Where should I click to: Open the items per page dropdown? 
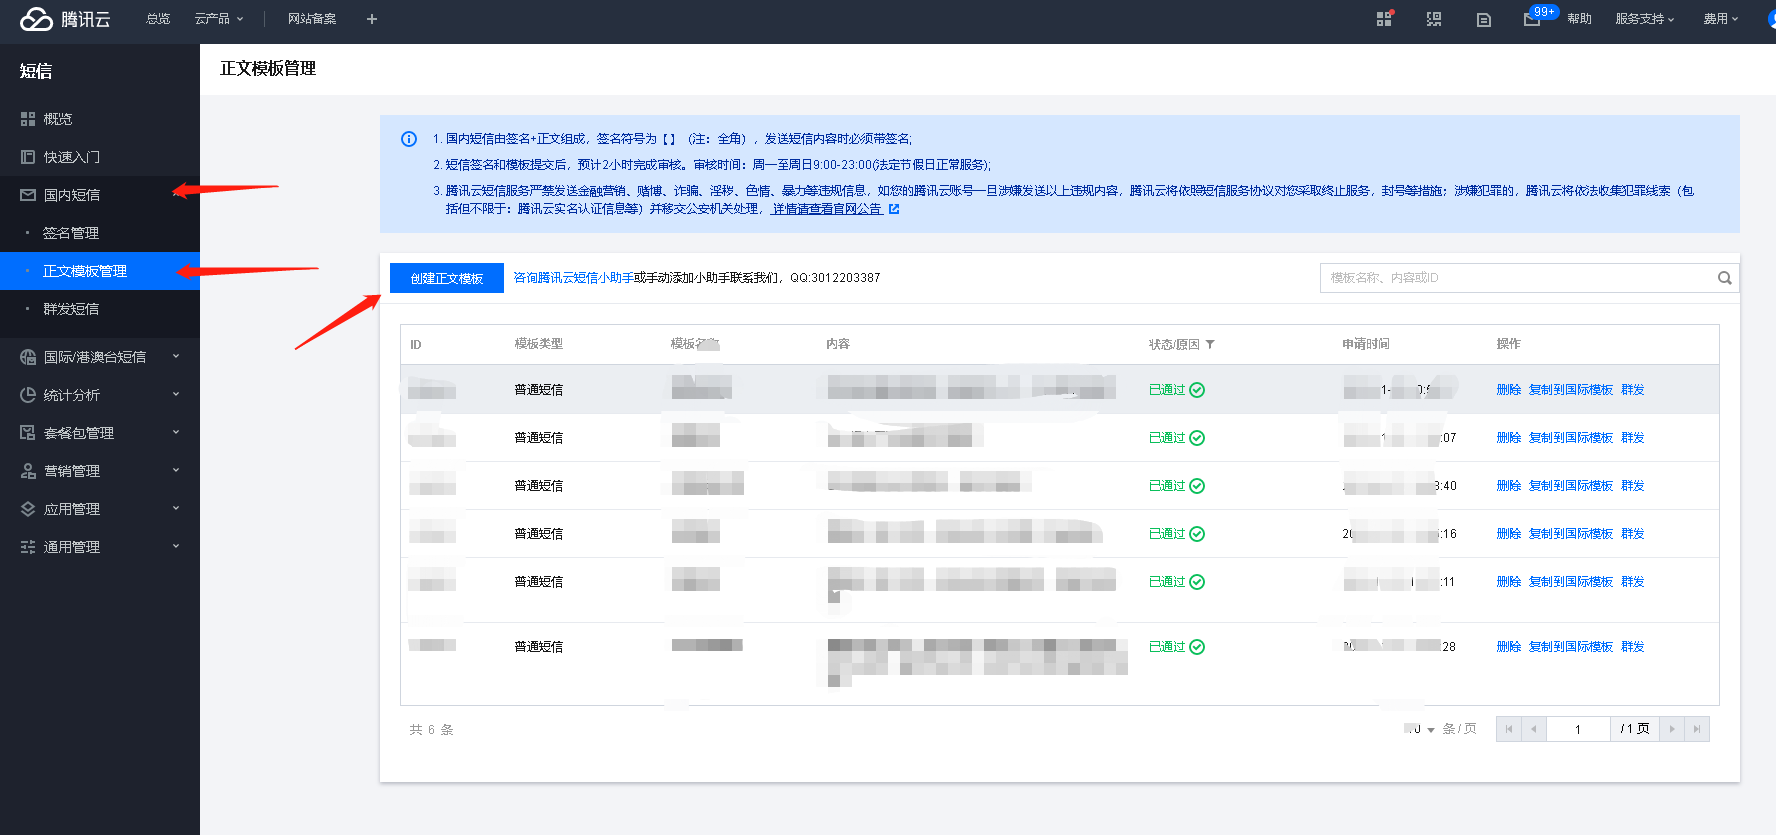pos(1420,729)
